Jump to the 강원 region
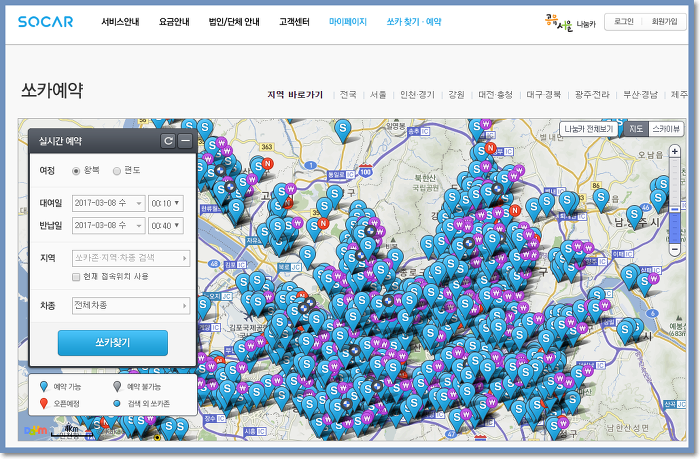 click(456, 94)
